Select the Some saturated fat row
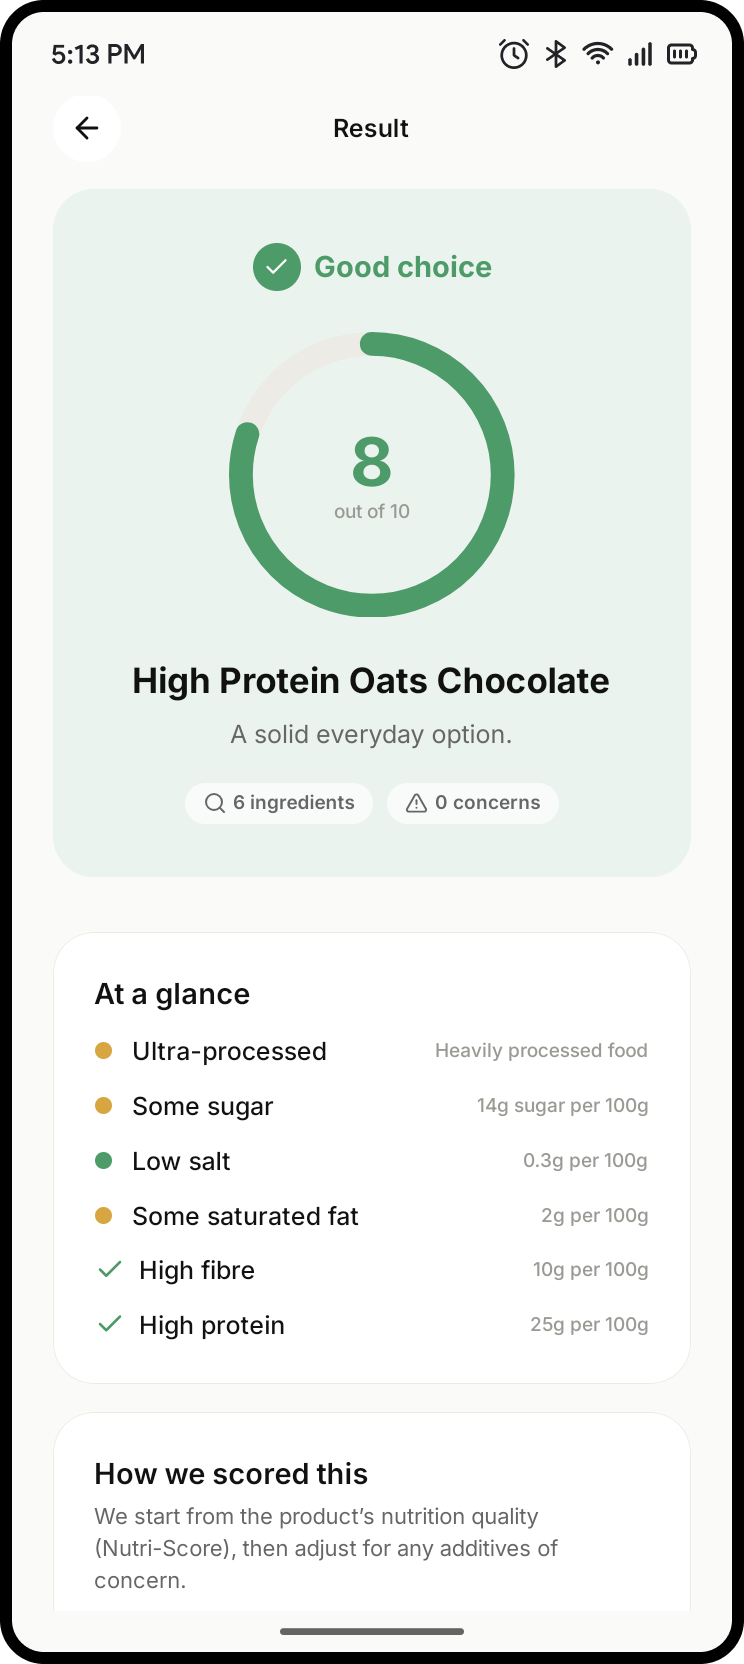The height and width of the screenshot is (1664, 744). [372, 1216]
